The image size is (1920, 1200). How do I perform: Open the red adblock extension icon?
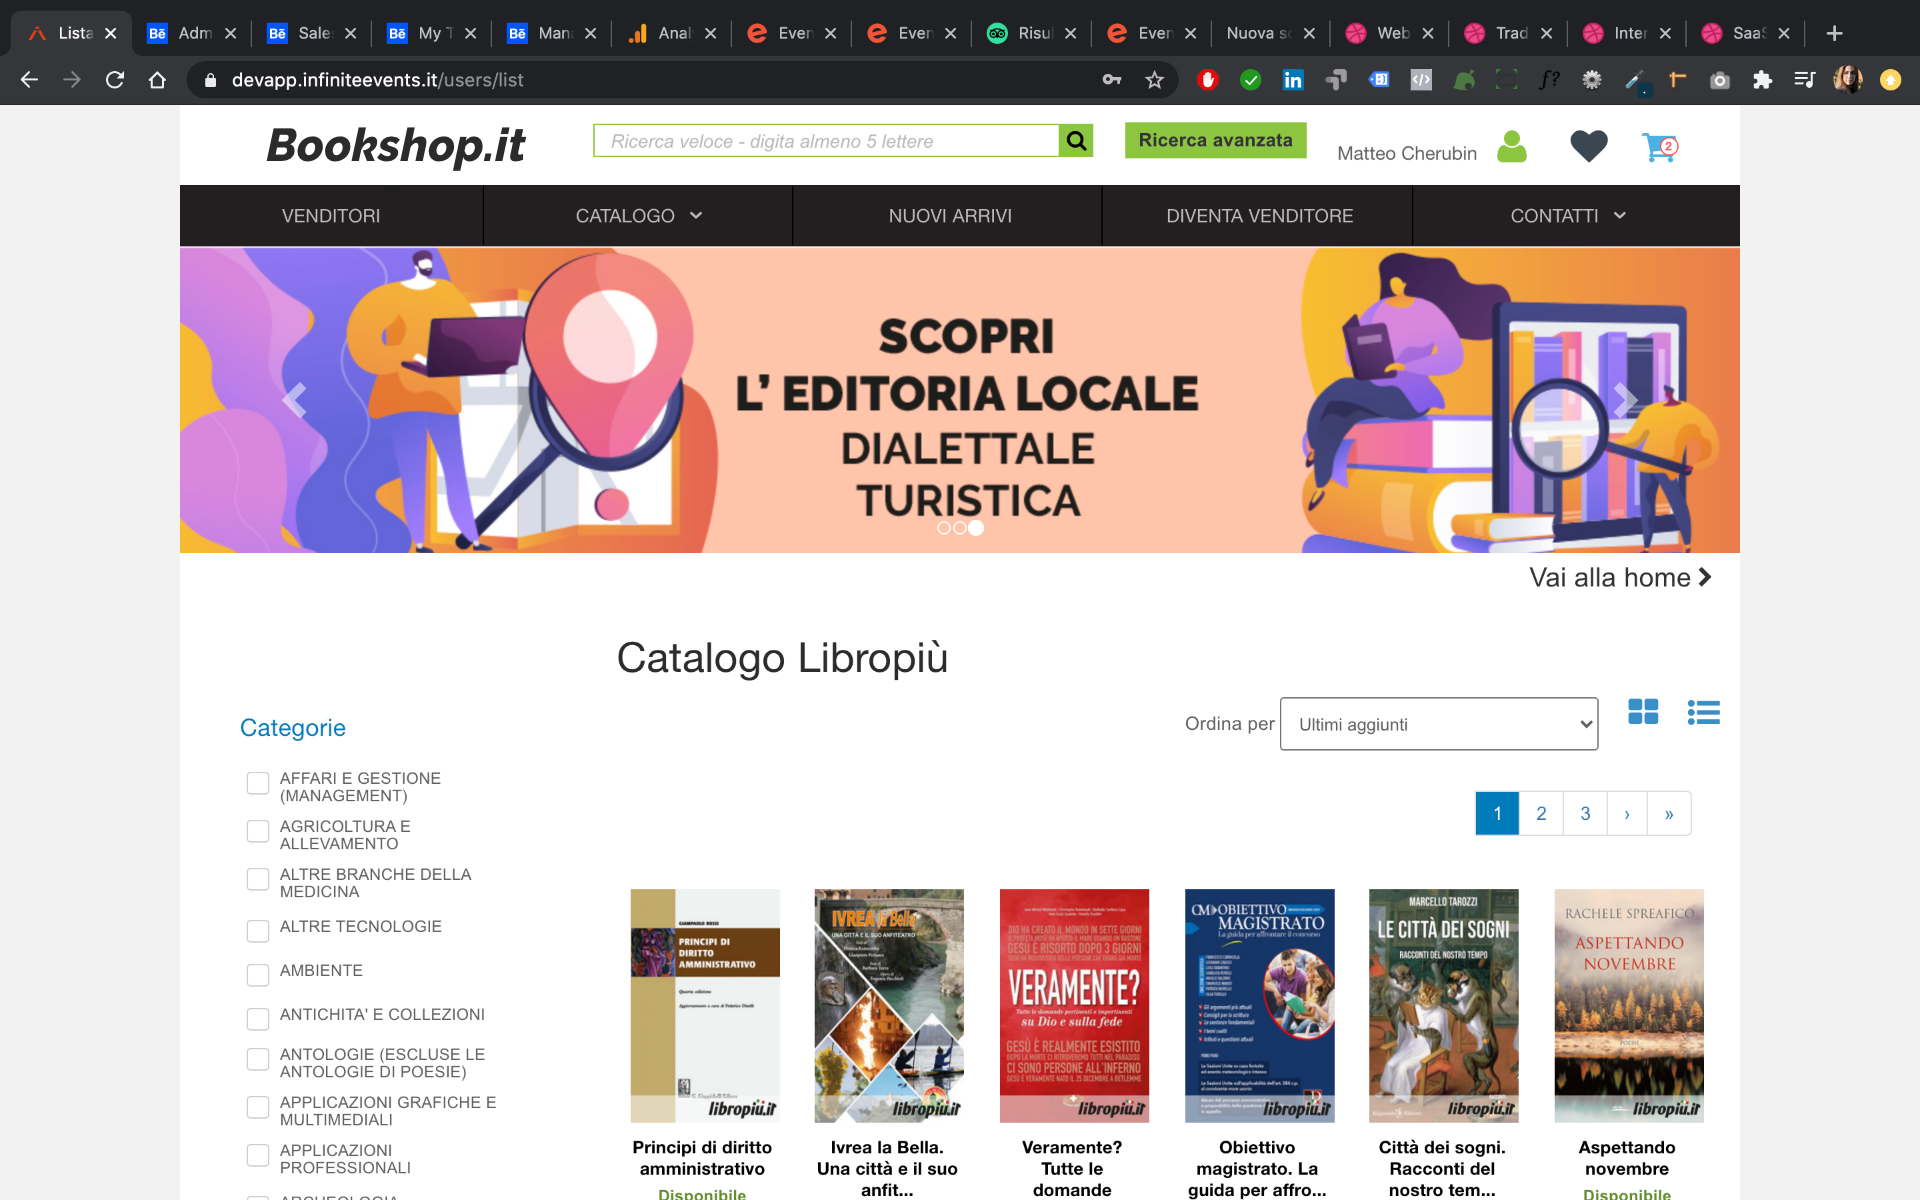(1208, 80)
